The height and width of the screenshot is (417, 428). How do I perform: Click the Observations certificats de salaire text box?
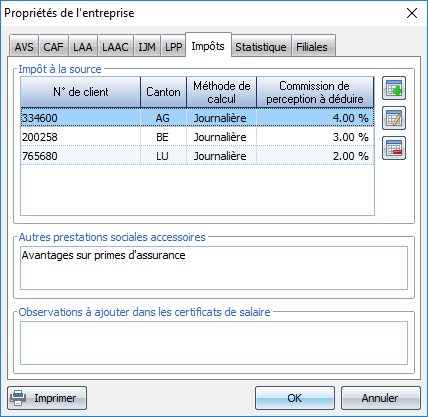(214, 343)
